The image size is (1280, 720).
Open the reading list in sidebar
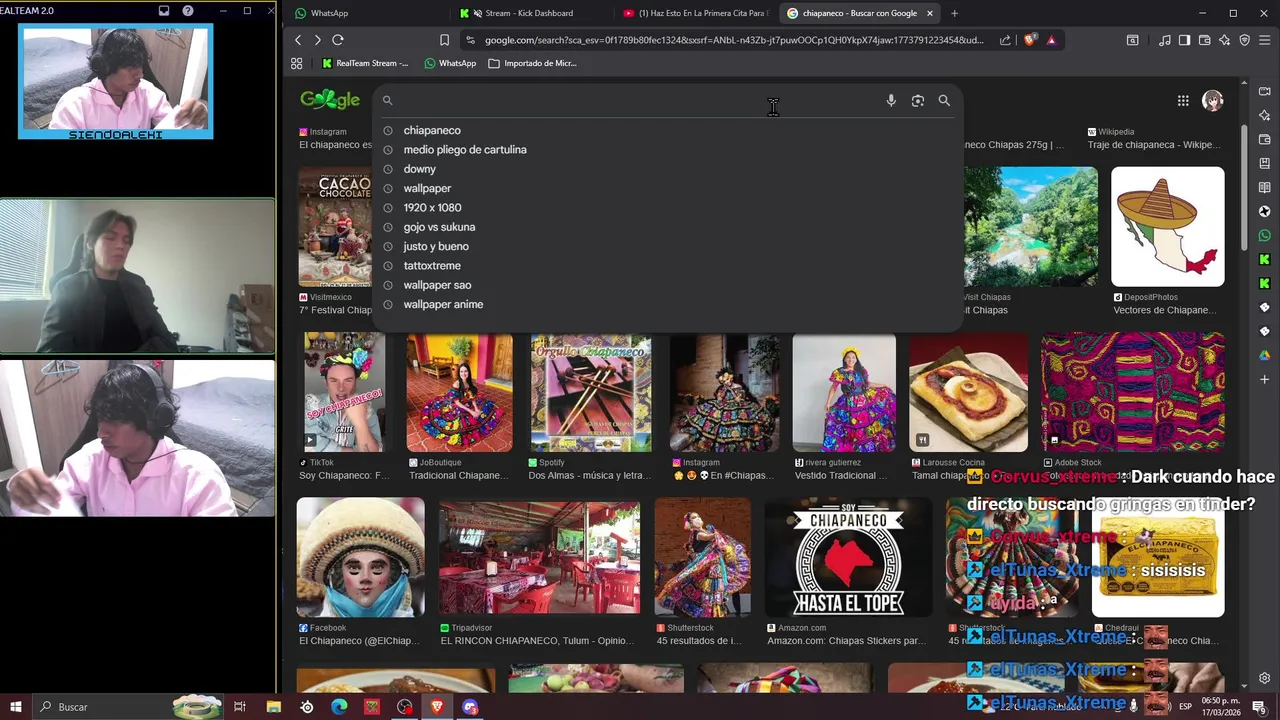tap(1265, 187)
